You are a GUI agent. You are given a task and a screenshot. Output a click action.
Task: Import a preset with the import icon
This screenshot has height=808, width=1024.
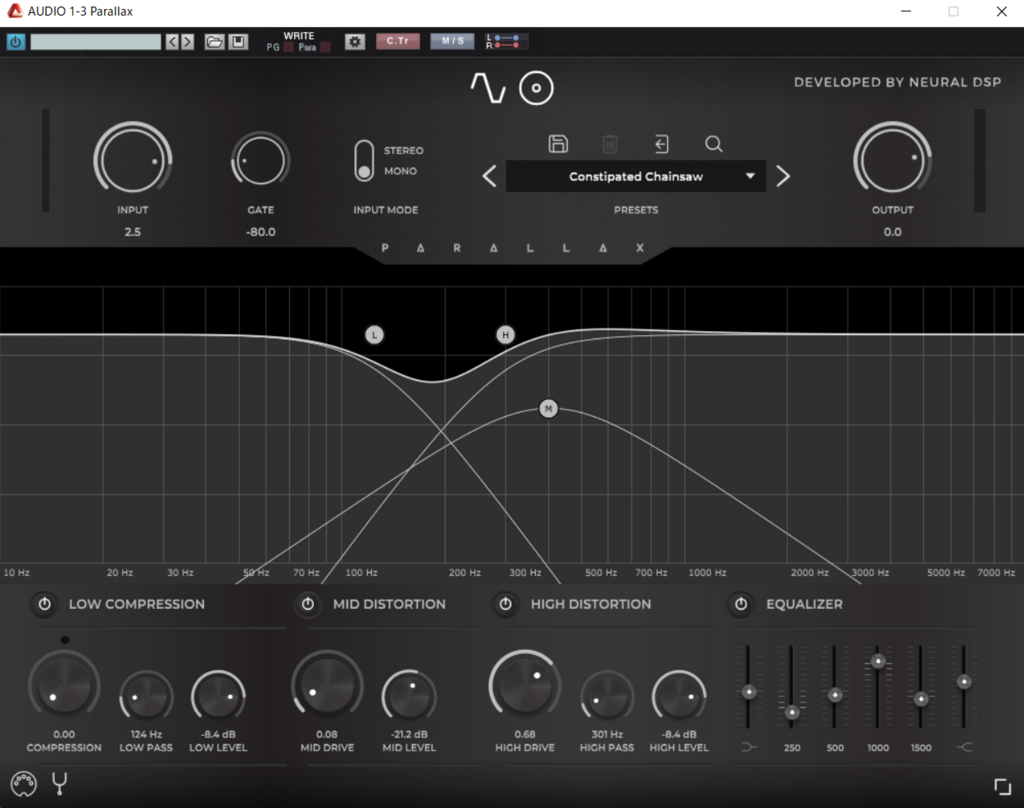pos(662,144)
